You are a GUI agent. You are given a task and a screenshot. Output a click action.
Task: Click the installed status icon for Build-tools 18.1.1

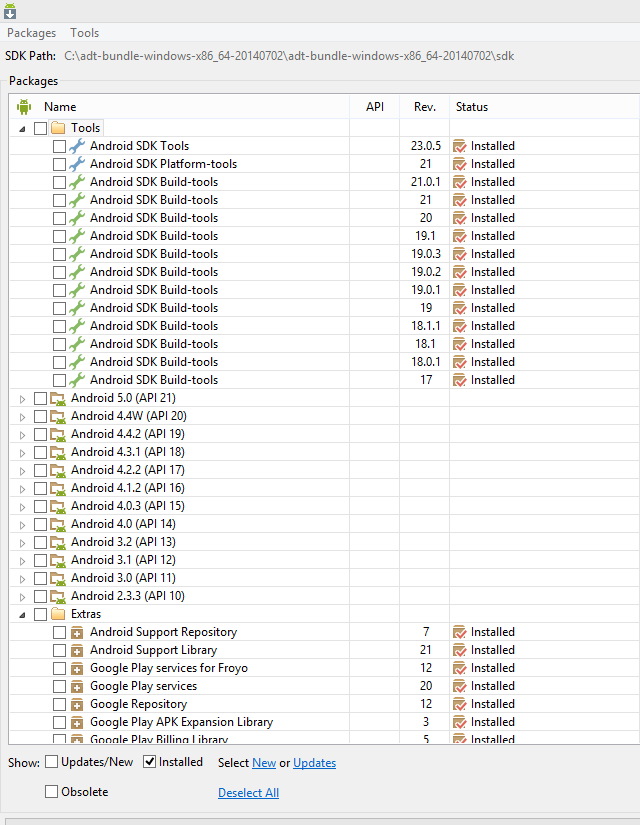click(x=459, y=326)
